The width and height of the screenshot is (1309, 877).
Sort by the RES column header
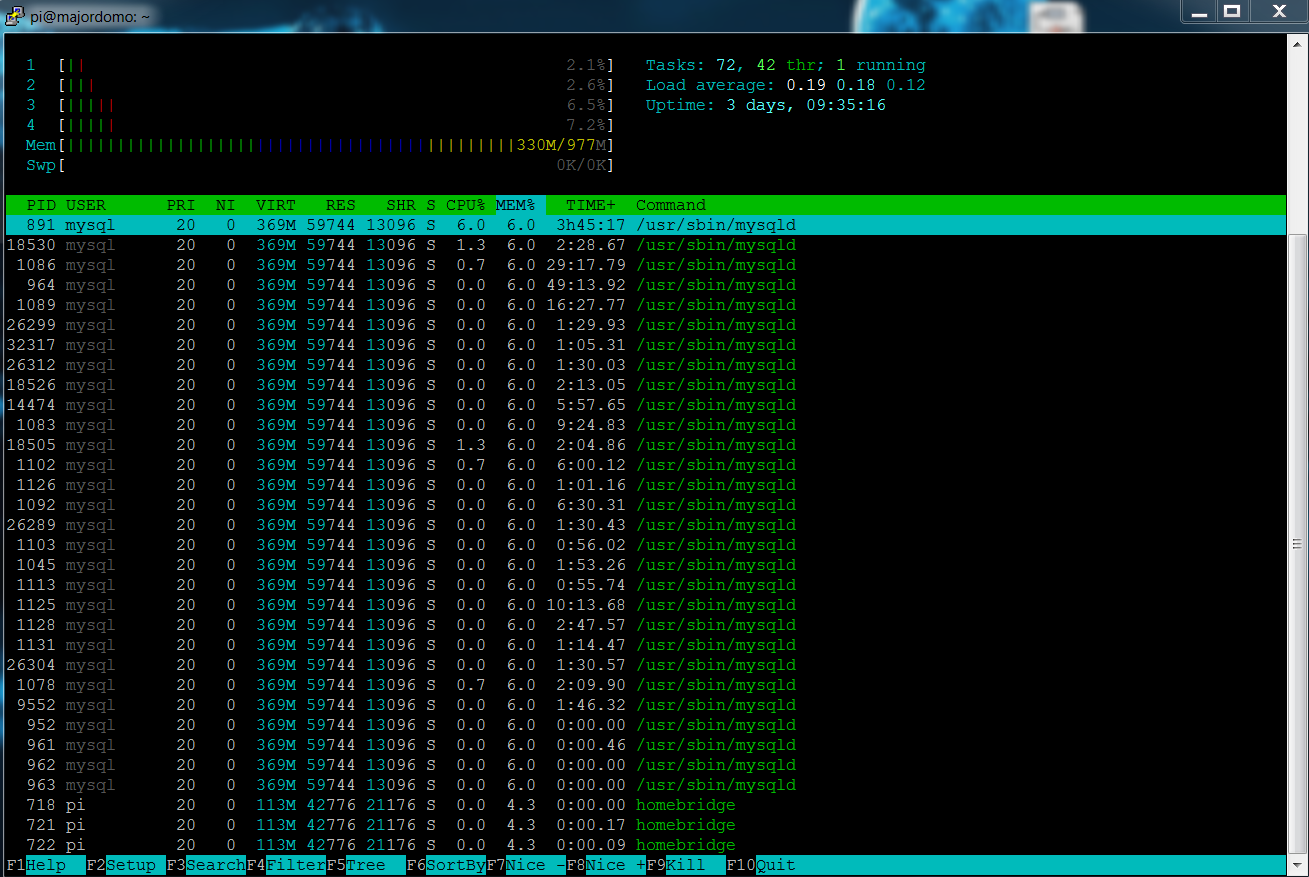[x=341, y=205]
